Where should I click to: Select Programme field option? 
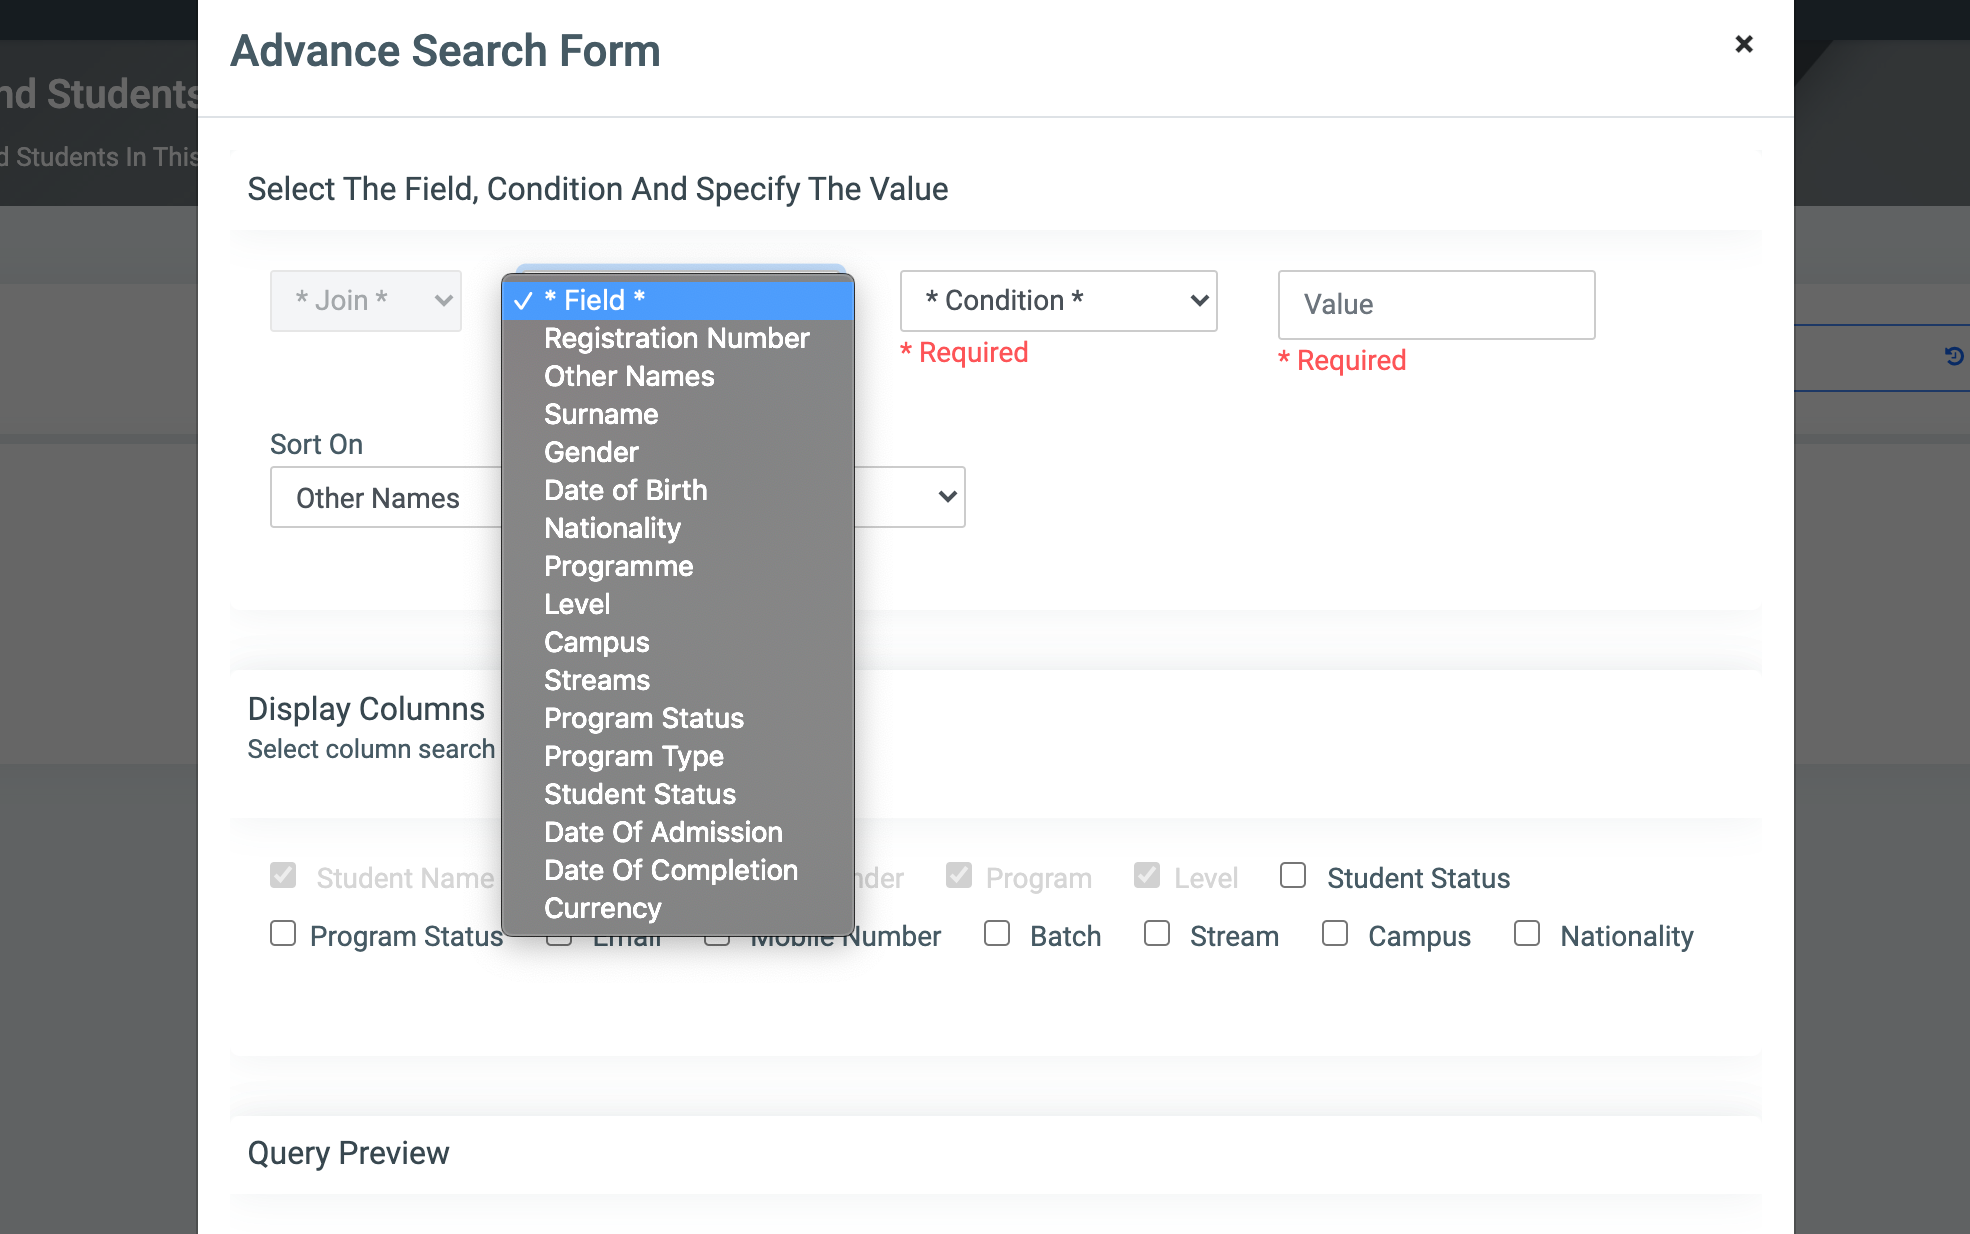(x=617, y=566)
